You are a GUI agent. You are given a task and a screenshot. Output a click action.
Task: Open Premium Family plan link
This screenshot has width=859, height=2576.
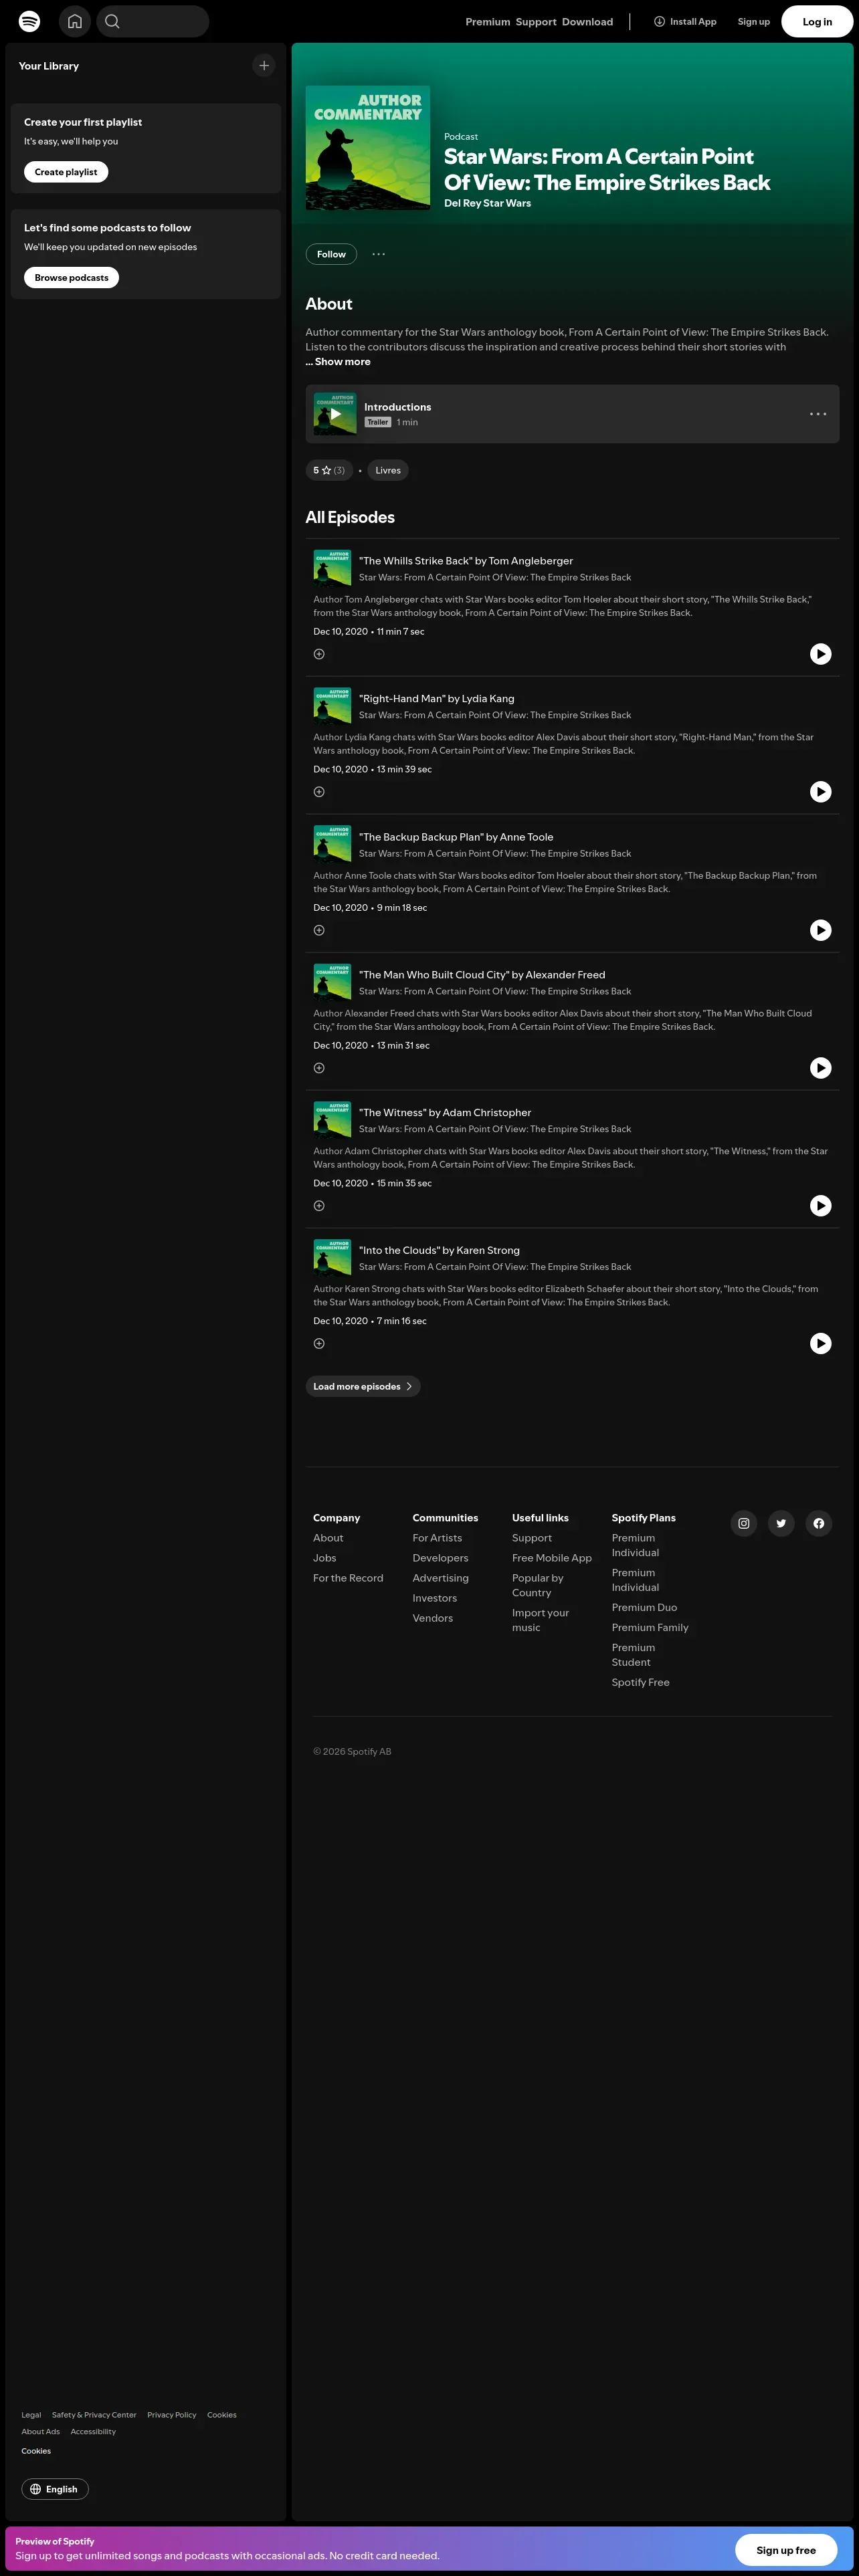point(650,1627)
